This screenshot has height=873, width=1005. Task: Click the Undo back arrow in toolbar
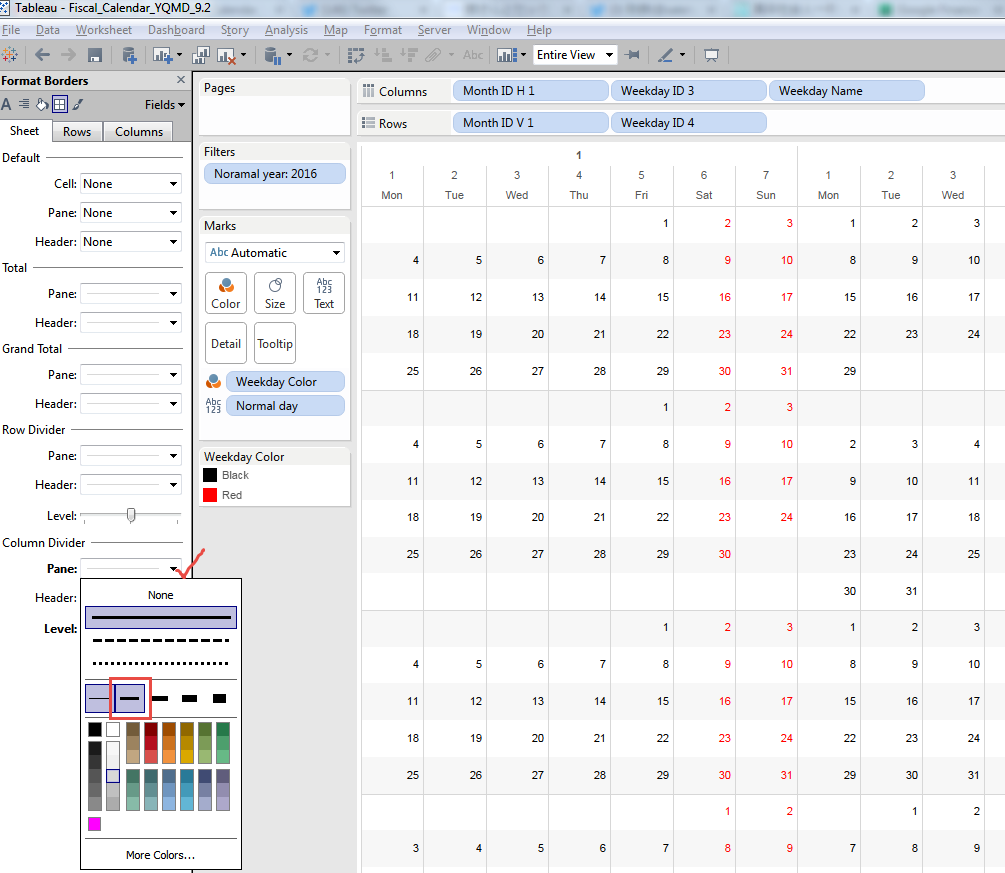42,55
